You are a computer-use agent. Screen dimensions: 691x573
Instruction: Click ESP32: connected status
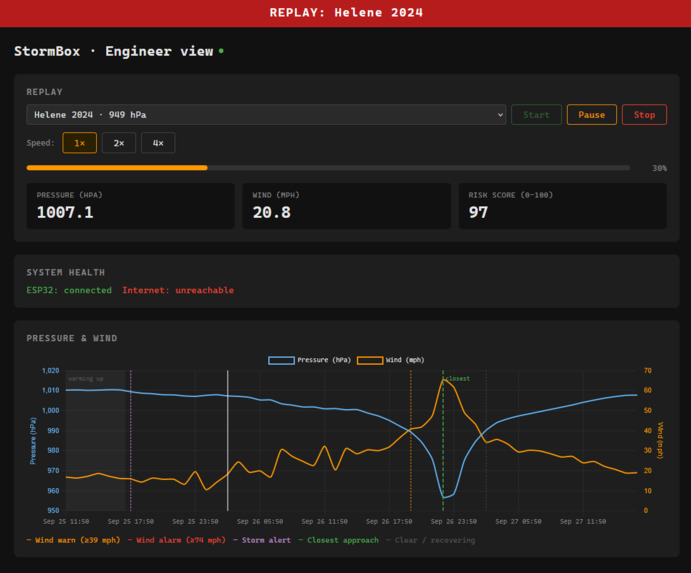[x=69, y=290]
